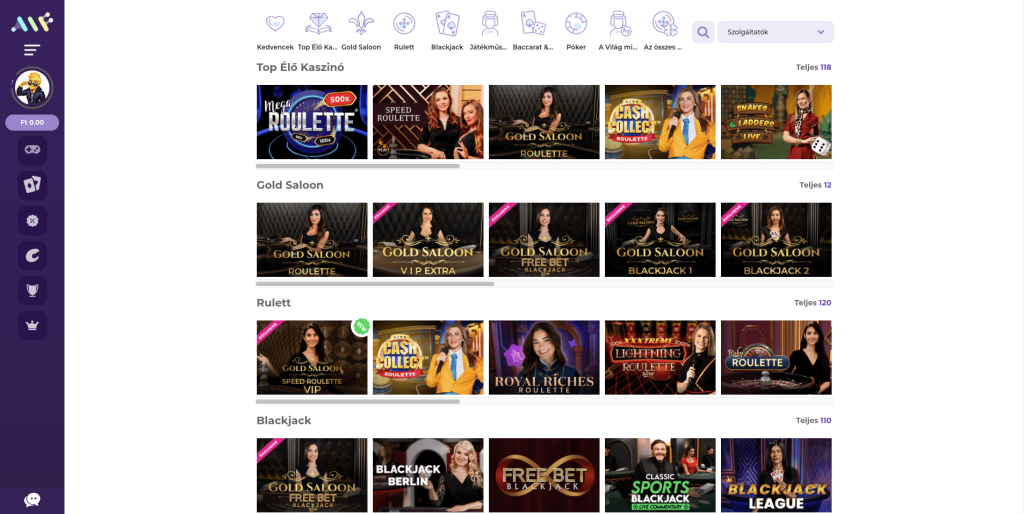The height and width of the screenshot is (514, 1024).
Task: View all 120 Rulett games
Action: 812,303
